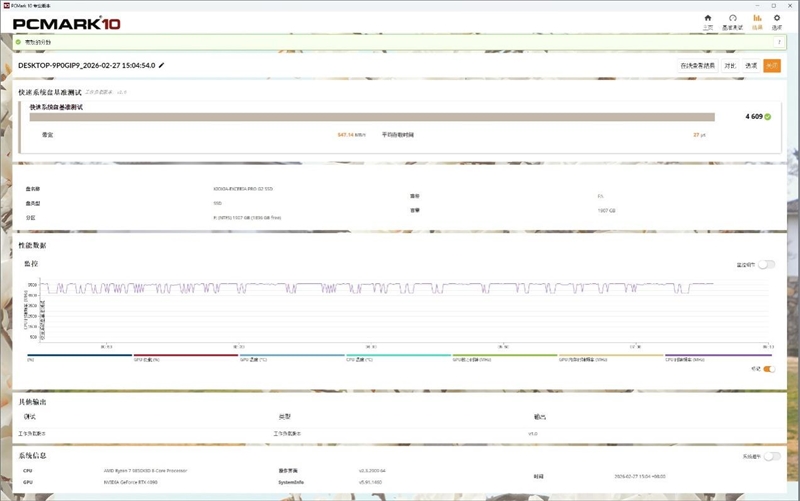Click the question mark in the green banner
This screenshot has height=501, width=800.
779,42
